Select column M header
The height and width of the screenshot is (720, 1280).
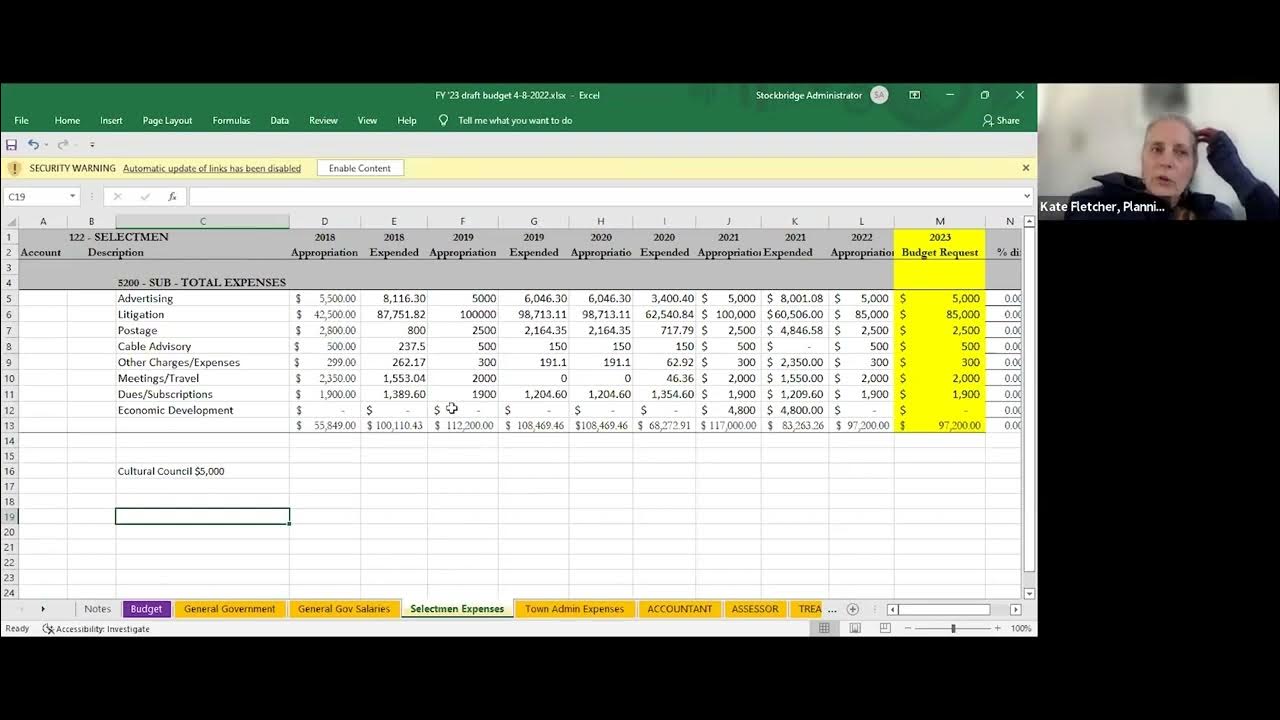click(940, 222)
